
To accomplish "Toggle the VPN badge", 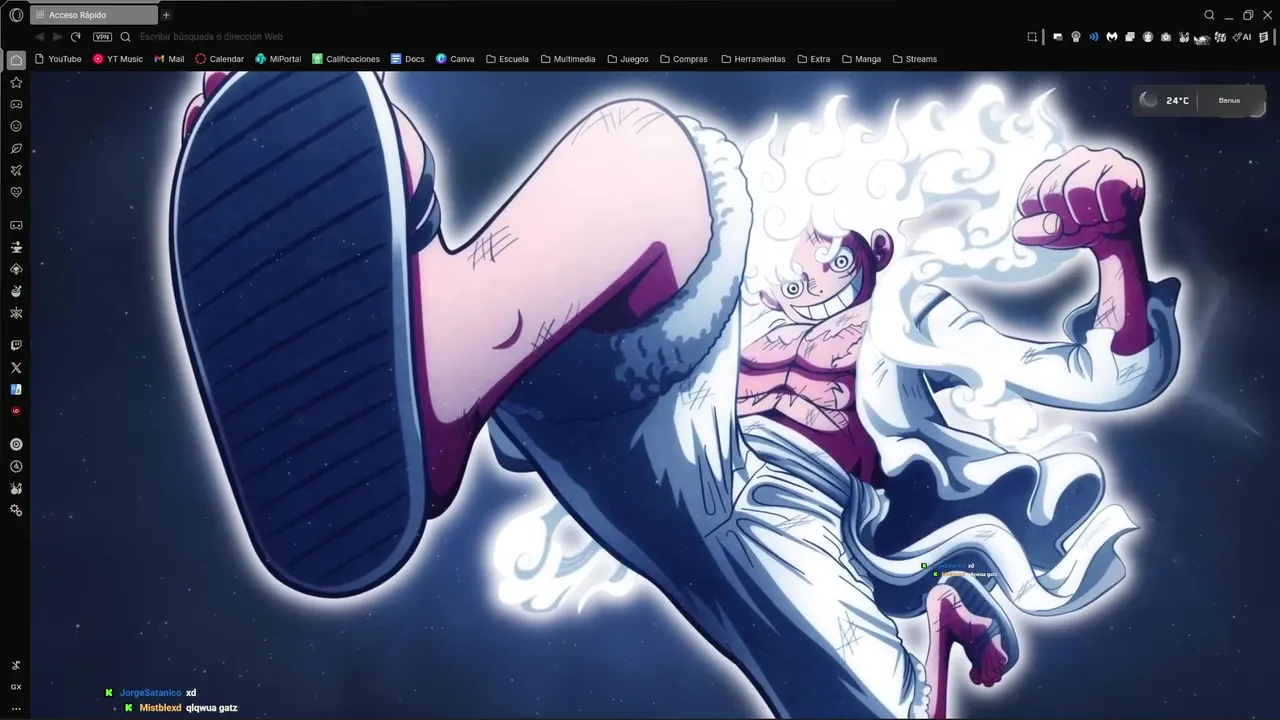I will click(102, 37).
